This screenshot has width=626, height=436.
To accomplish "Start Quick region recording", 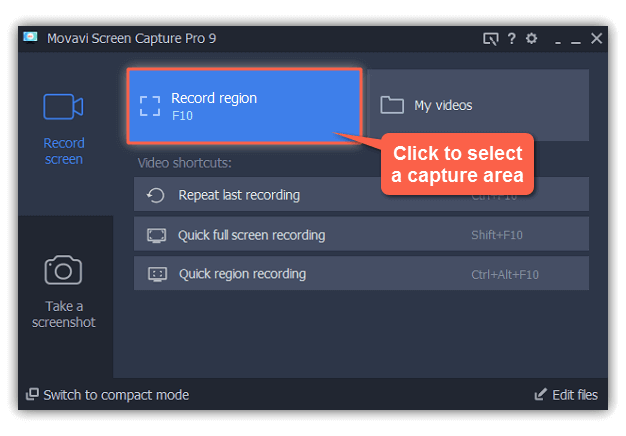I will coord(361,274).
